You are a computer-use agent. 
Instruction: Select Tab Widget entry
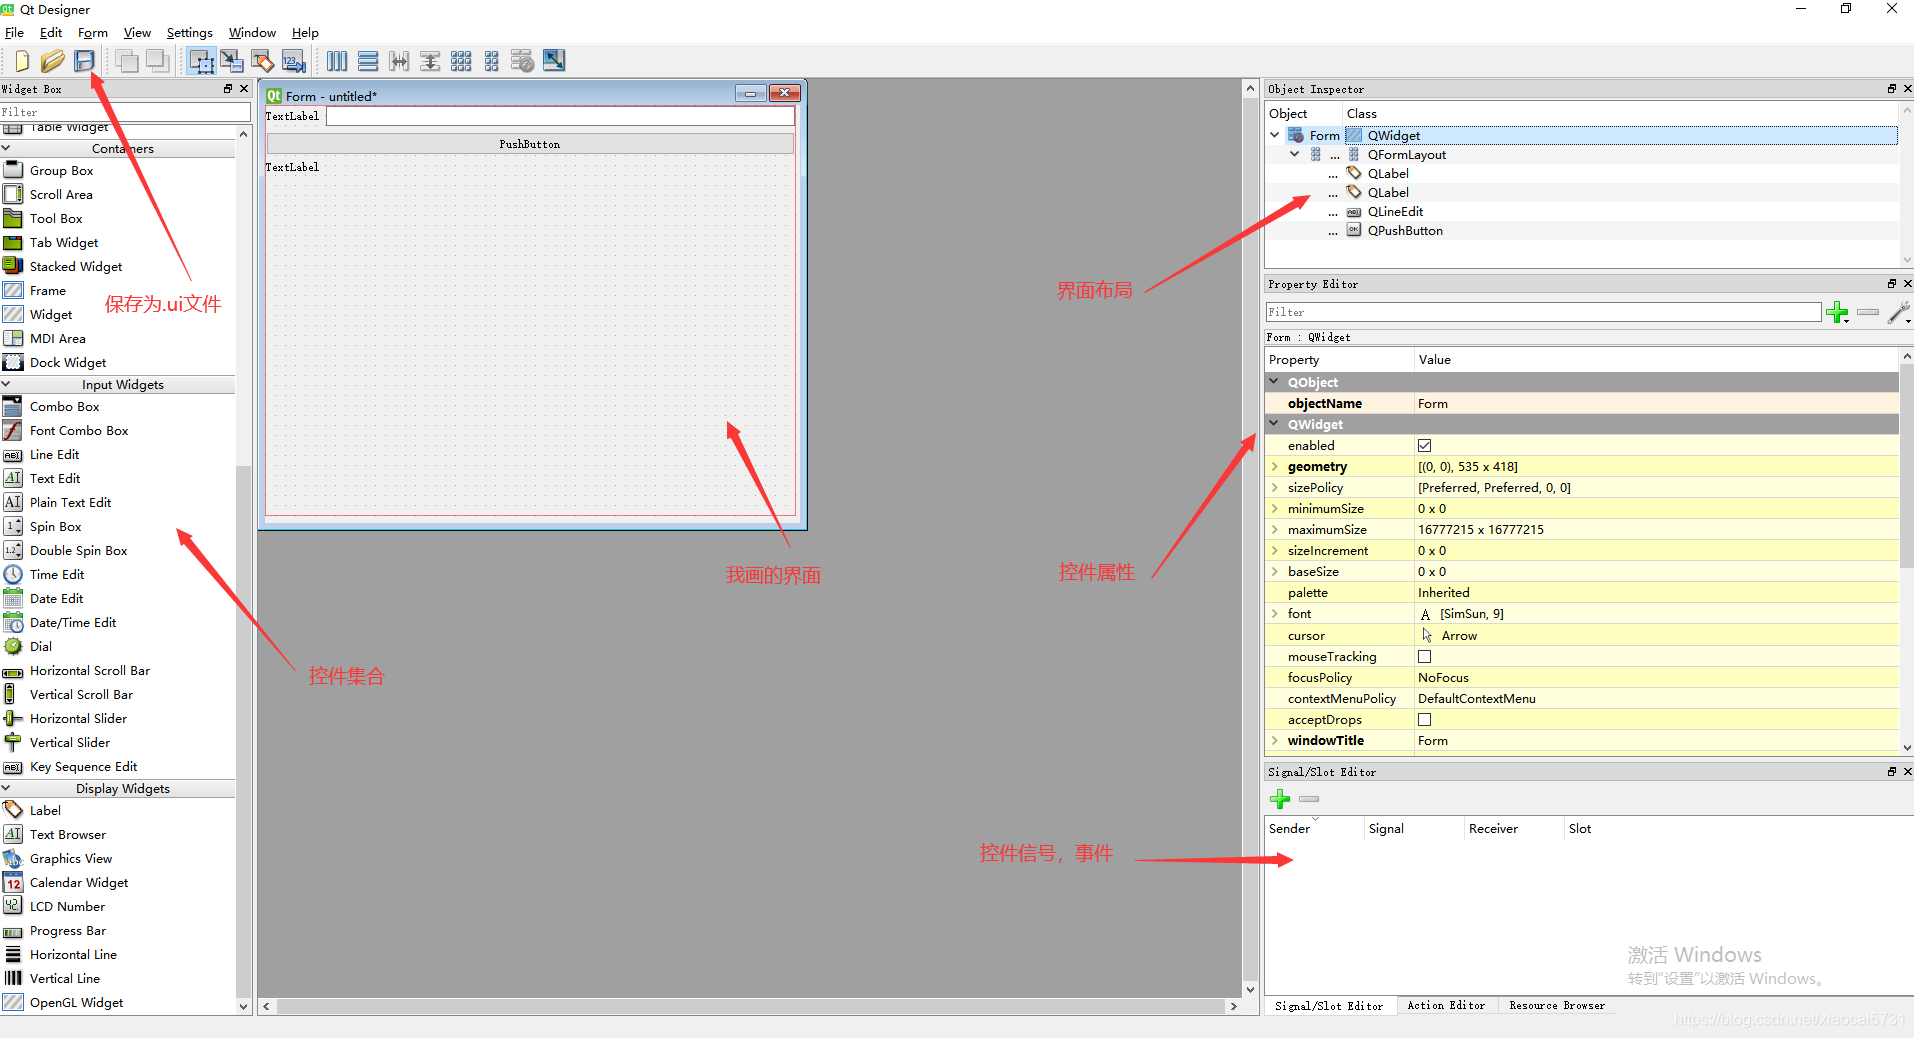point(64,243)
